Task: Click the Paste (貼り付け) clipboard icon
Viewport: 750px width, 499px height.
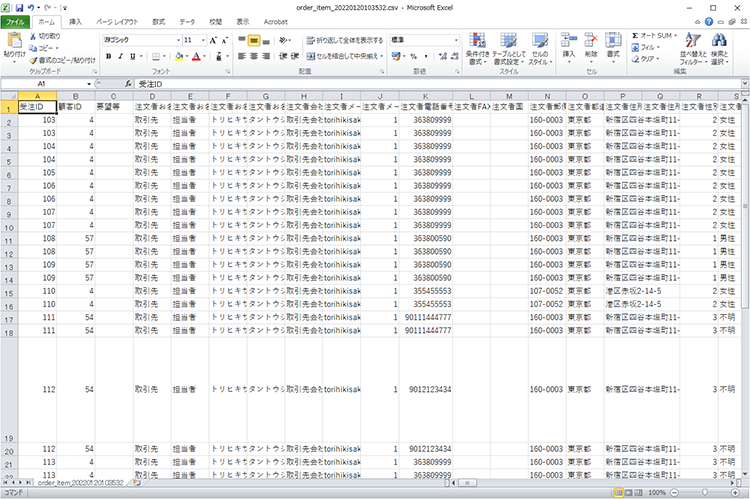Action: coord(15,44)
